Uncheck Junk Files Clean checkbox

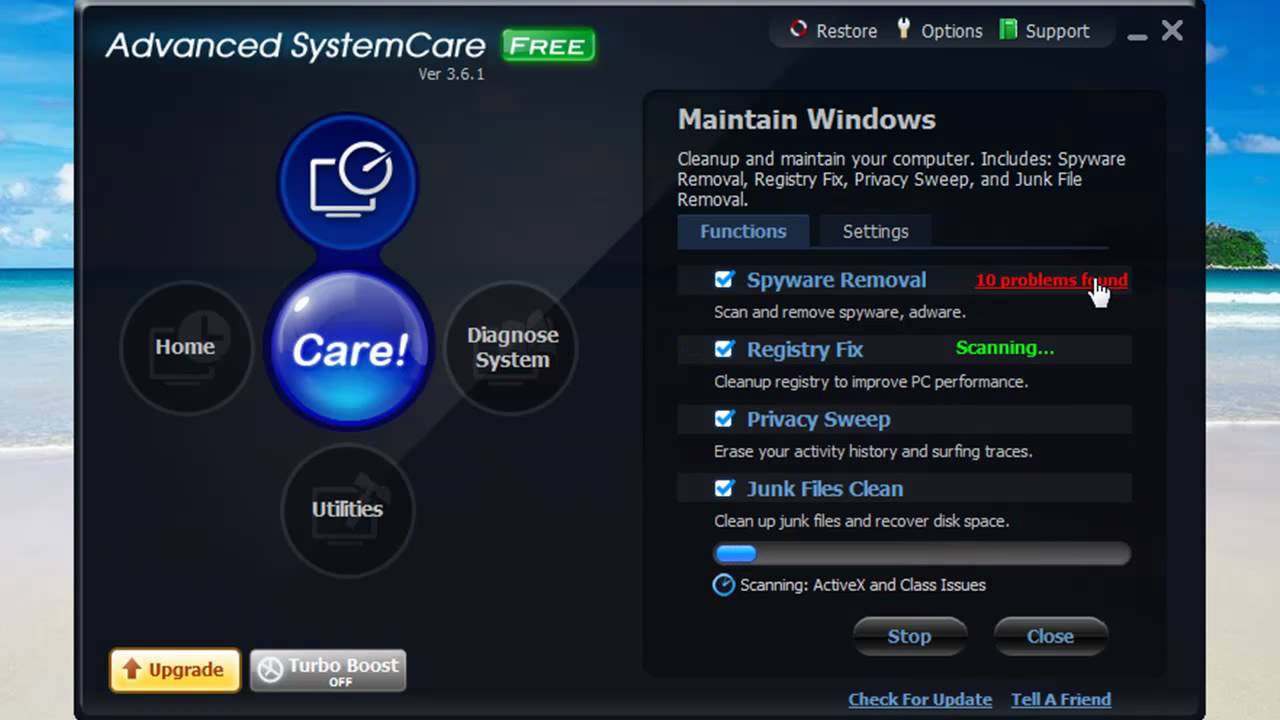tap(725, 488)
